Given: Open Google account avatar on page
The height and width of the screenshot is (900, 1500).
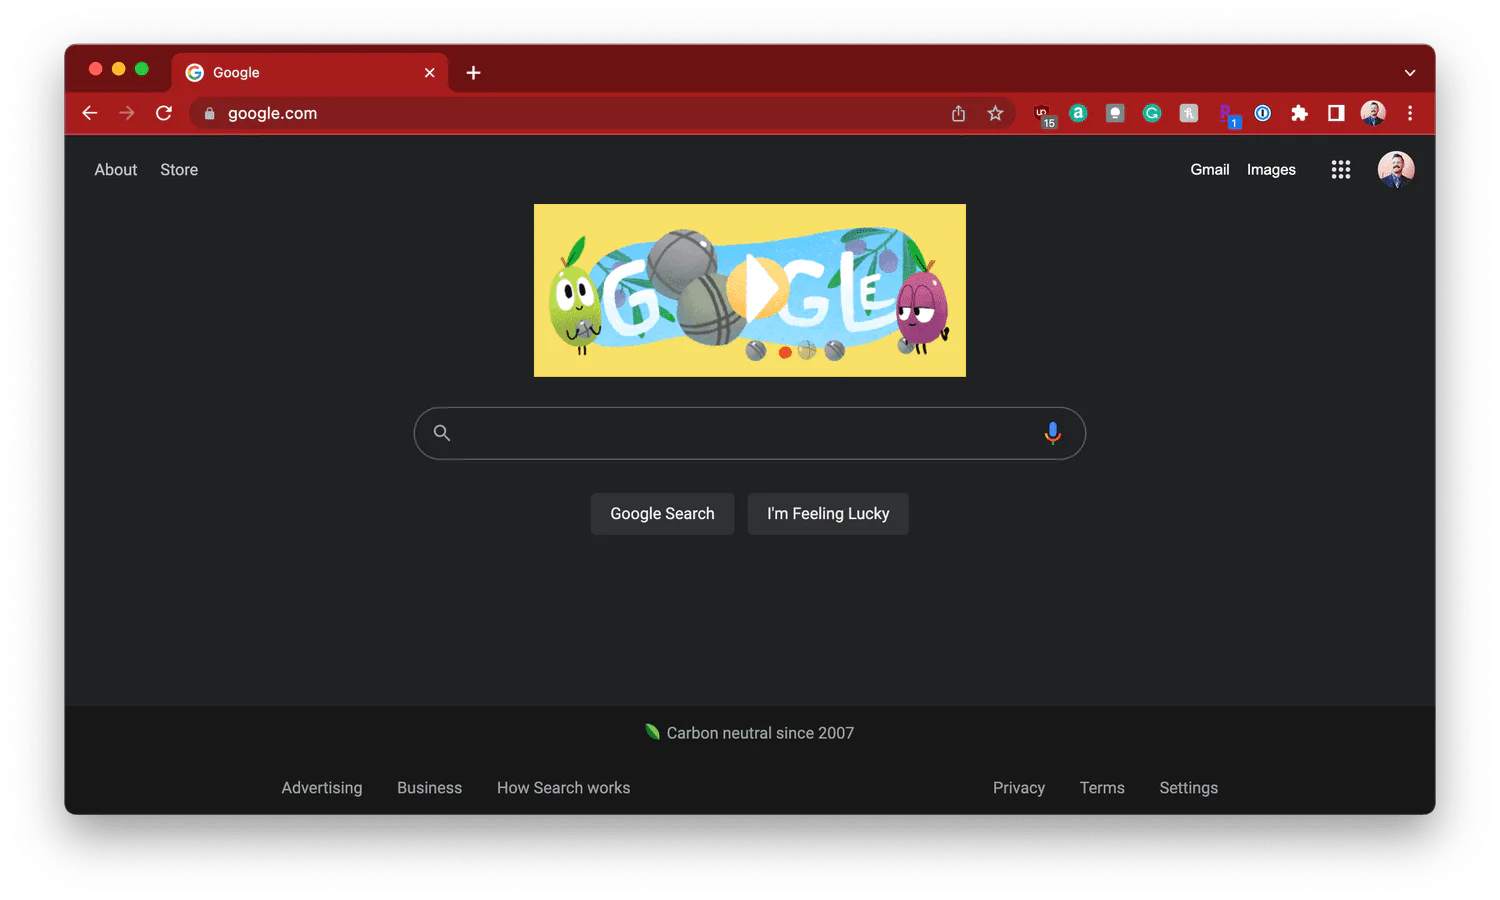Looking at the screenshot, I should (1396, 170).
